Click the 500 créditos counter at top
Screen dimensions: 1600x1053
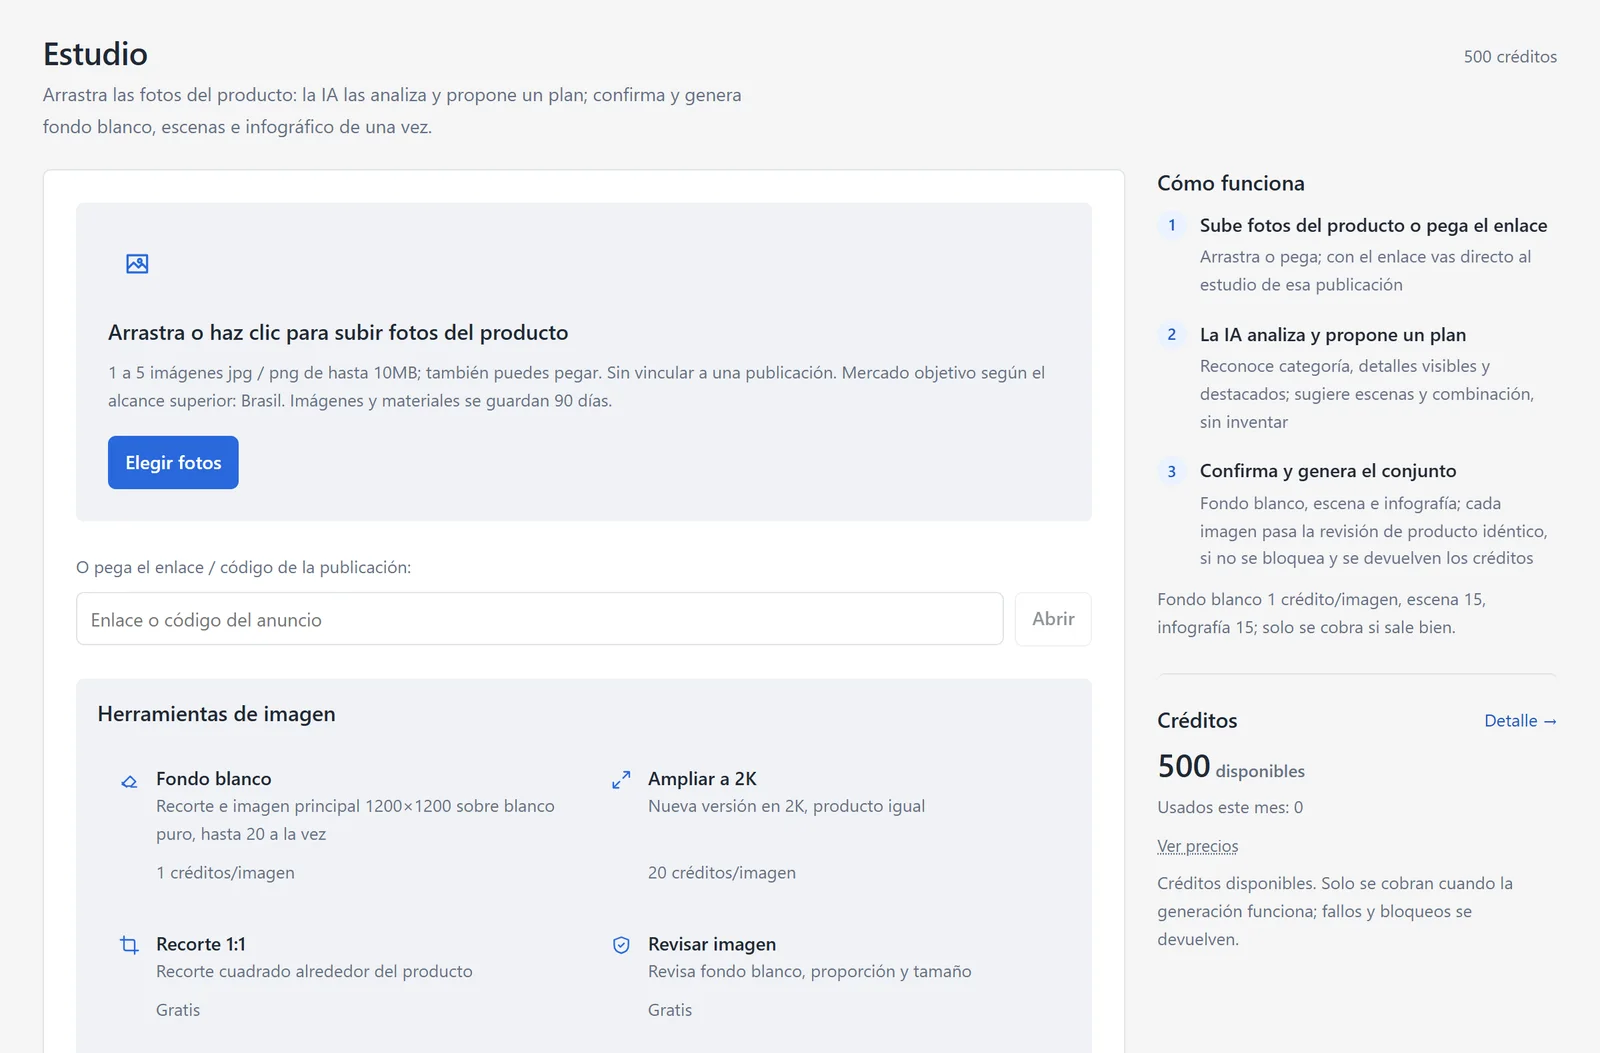(x=1510, y=57)
